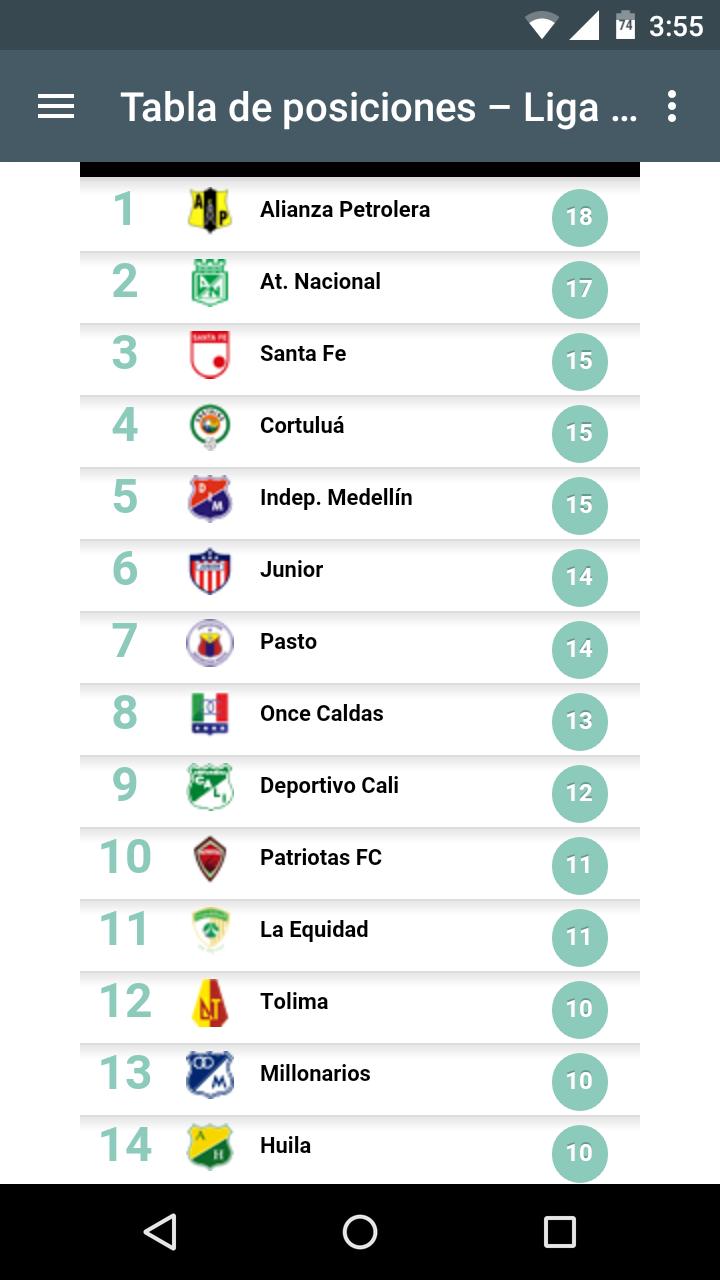Tap the Deportivo Cali team crest
720x1280 pixels.
coord(210,786)
